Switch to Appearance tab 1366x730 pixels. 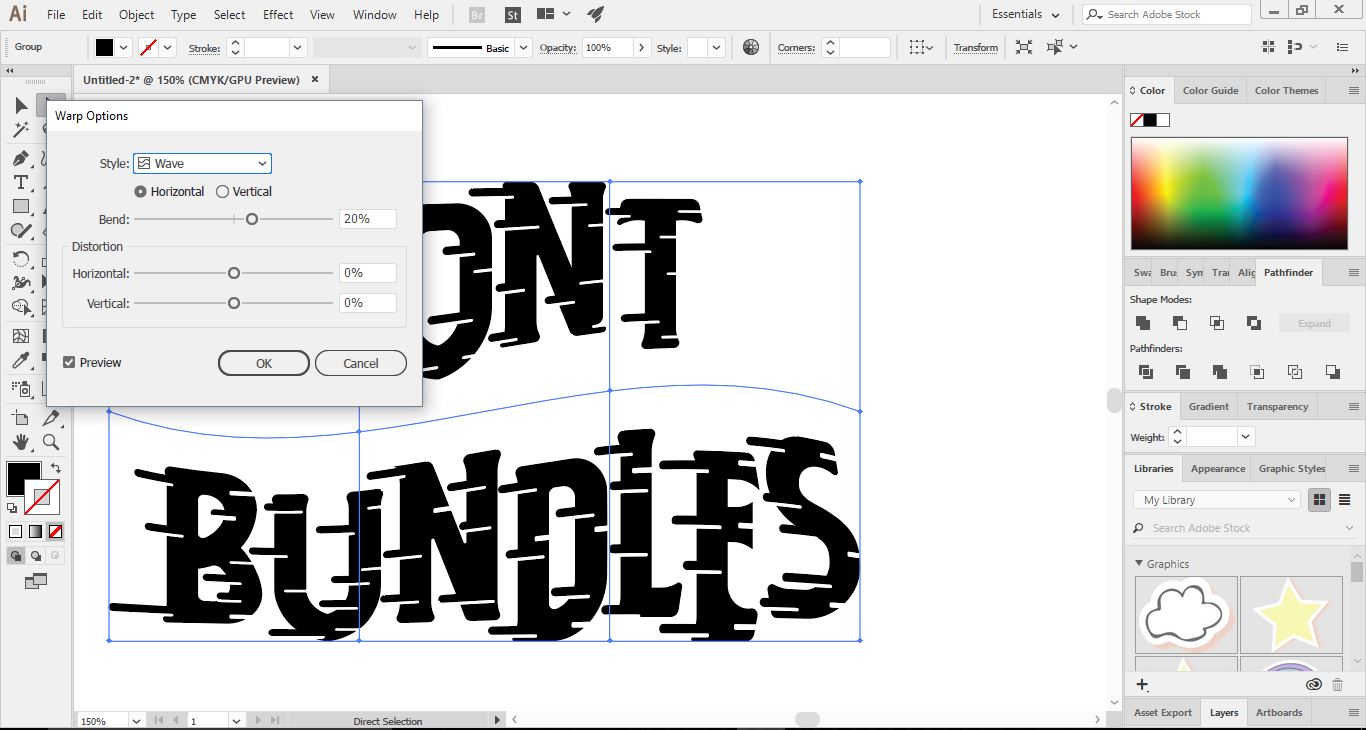click(1217, 468)
